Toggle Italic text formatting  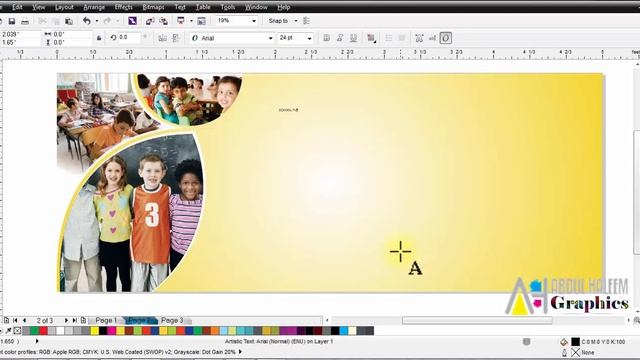[340, 38]
